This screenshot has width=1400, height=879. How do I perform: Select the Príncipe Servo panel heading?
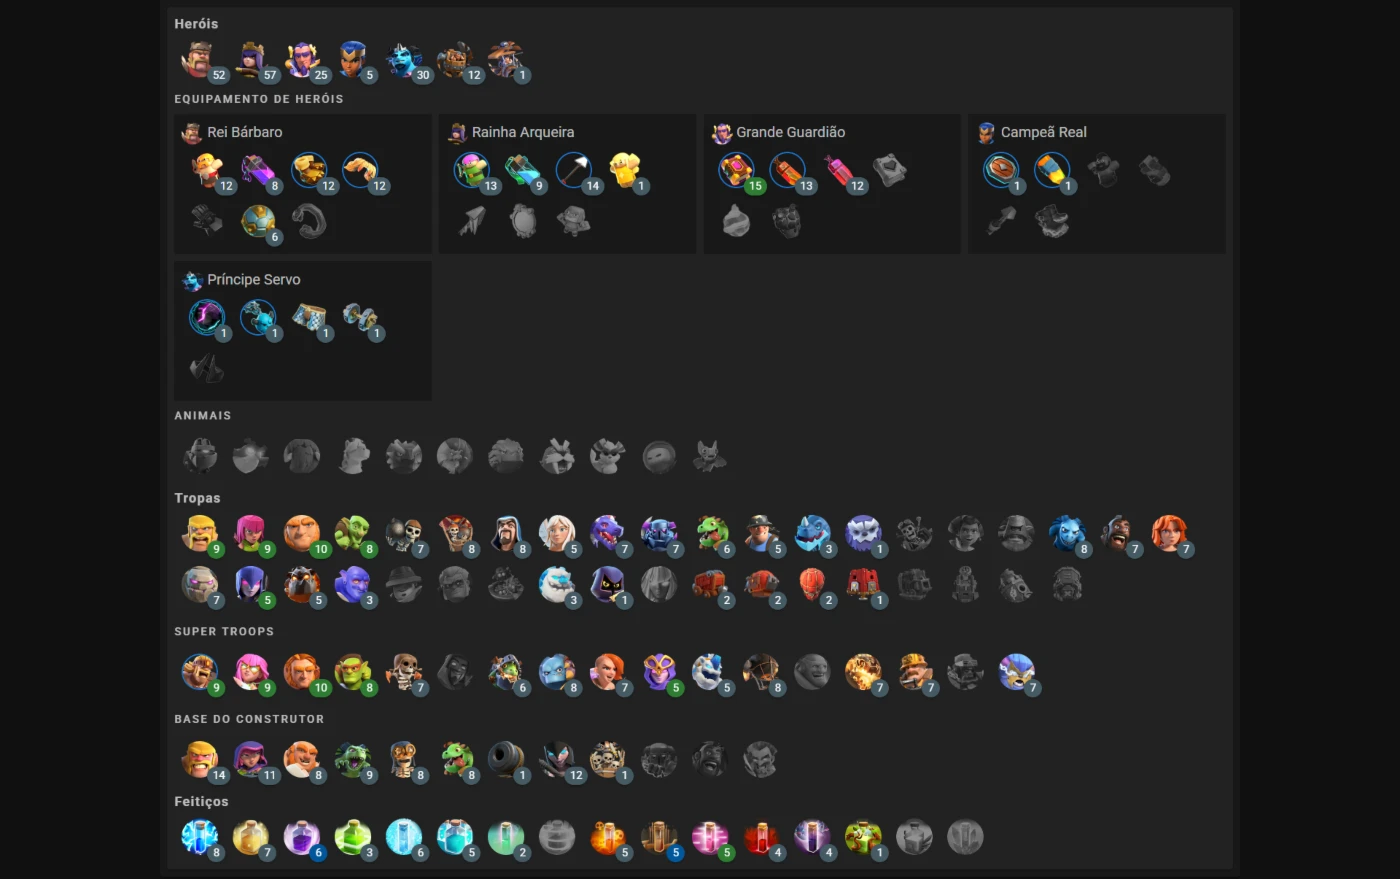coord(254,280)
